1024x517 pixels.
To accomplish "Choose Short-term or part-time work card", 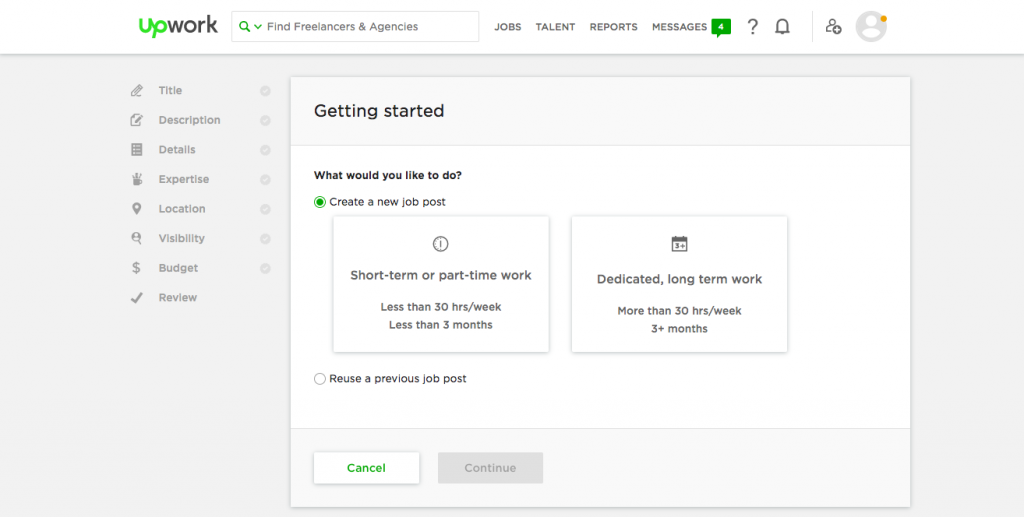I will point(441,284).
